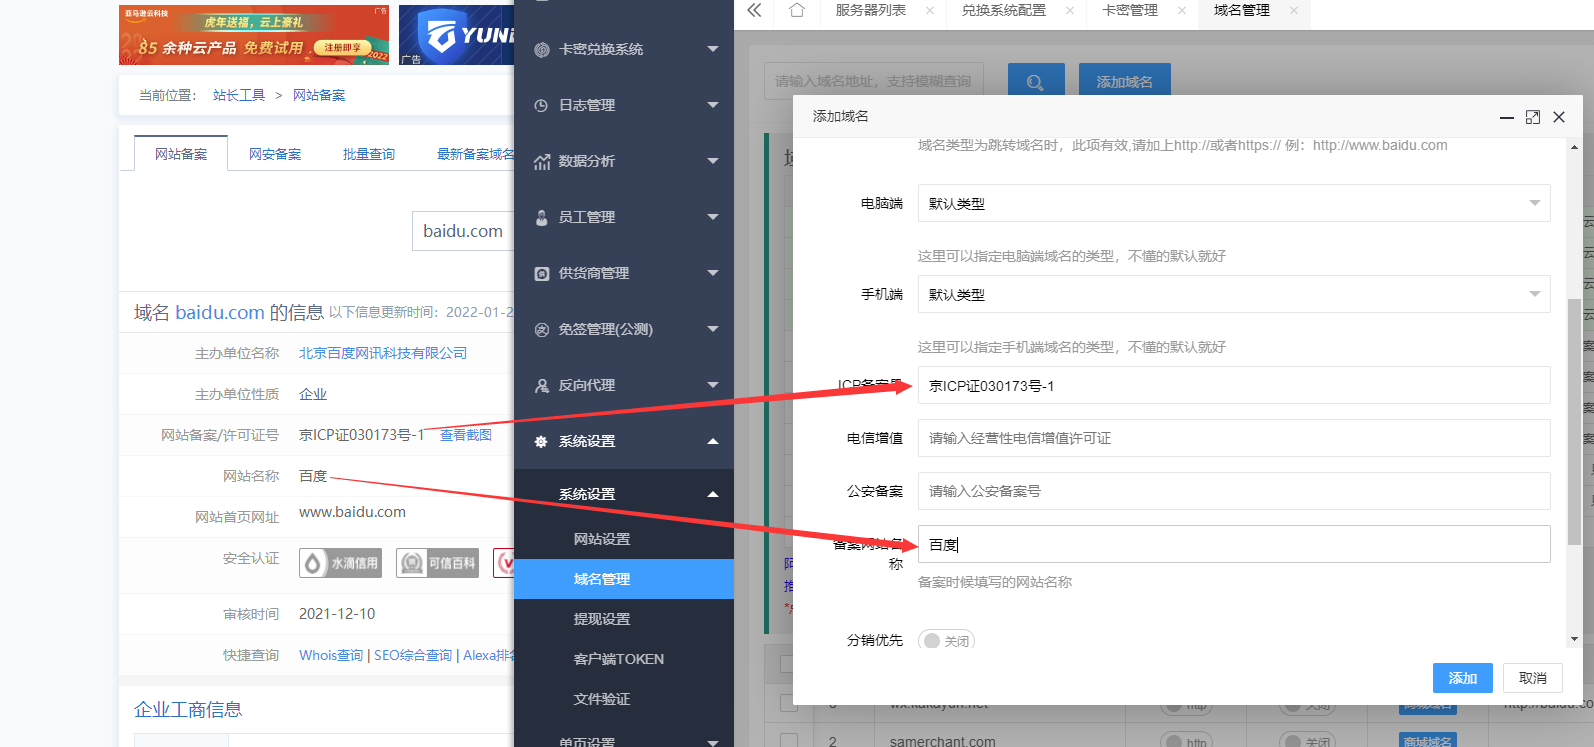This screenshot has width=1594, height=747.
Task: Expand 日志管理 menu arrow
Action: [x=713, y=105]
